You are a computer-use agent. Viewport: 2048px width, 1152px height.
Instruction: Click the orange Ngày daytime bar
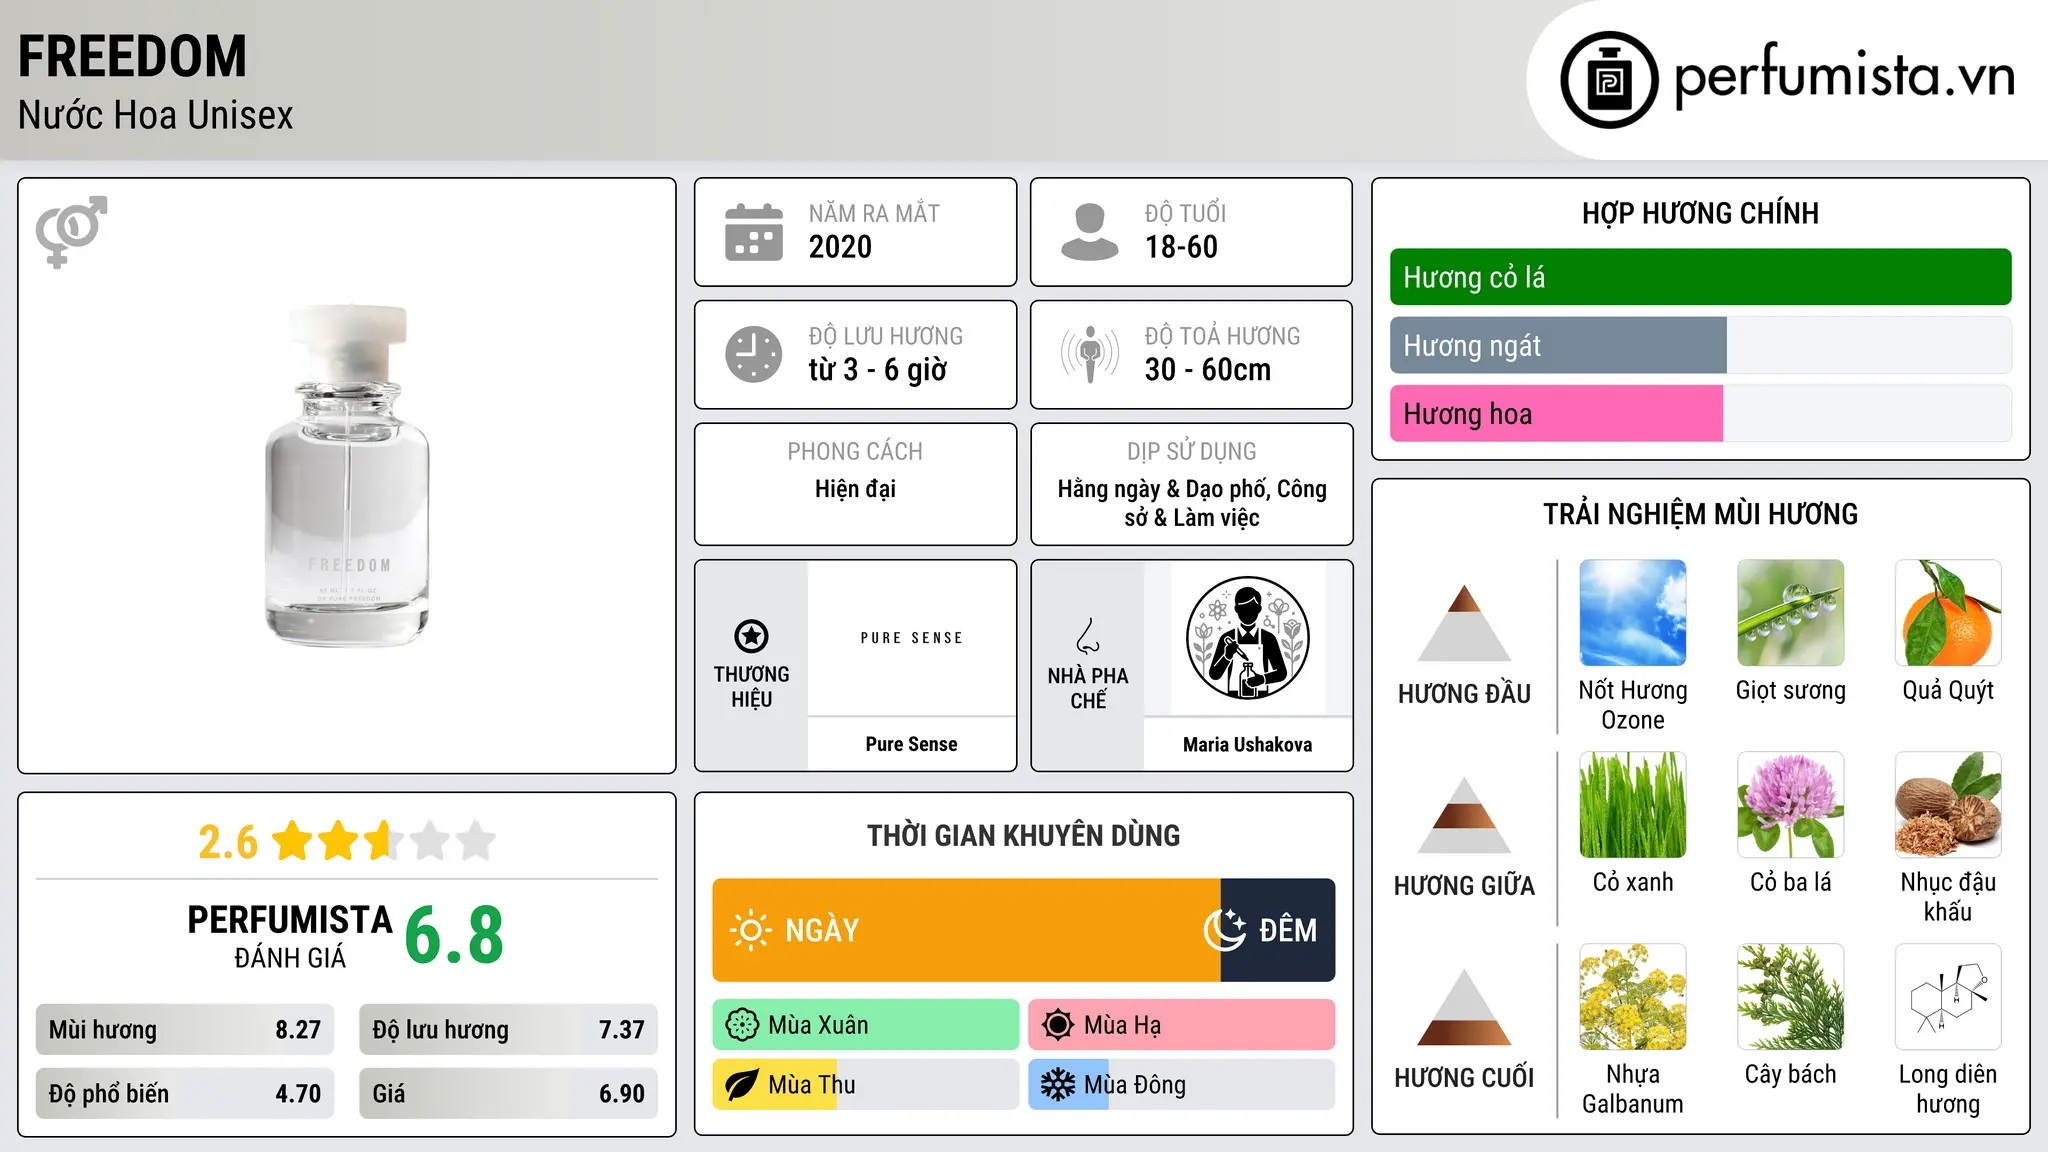[x=966, y=930]
